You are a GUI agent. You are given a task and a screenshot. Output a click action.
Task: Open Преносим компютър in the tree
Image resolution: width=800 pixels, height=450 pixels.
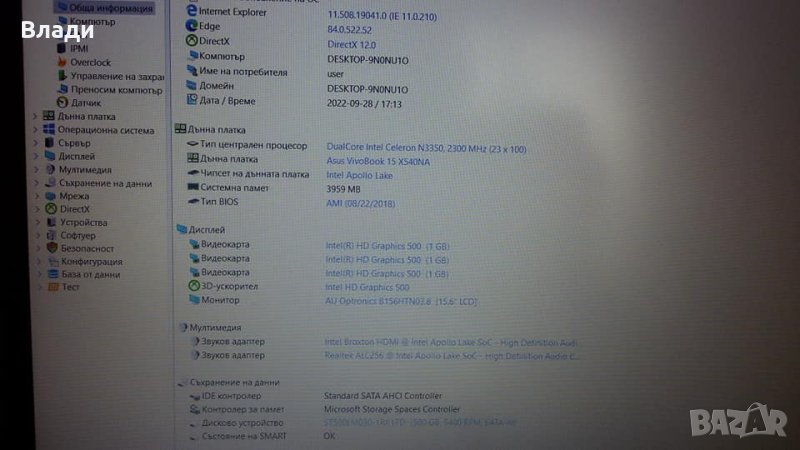(117, 89)
